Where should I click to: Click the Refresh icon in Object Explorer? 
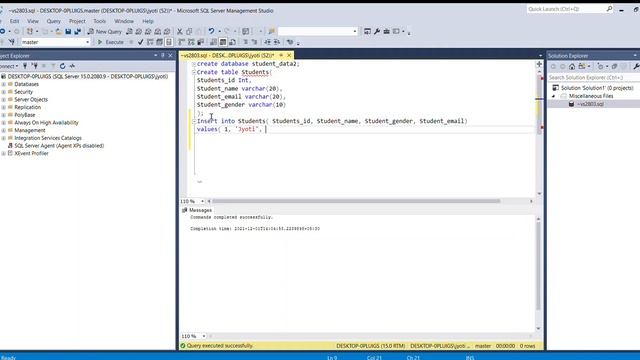(62, 66)
